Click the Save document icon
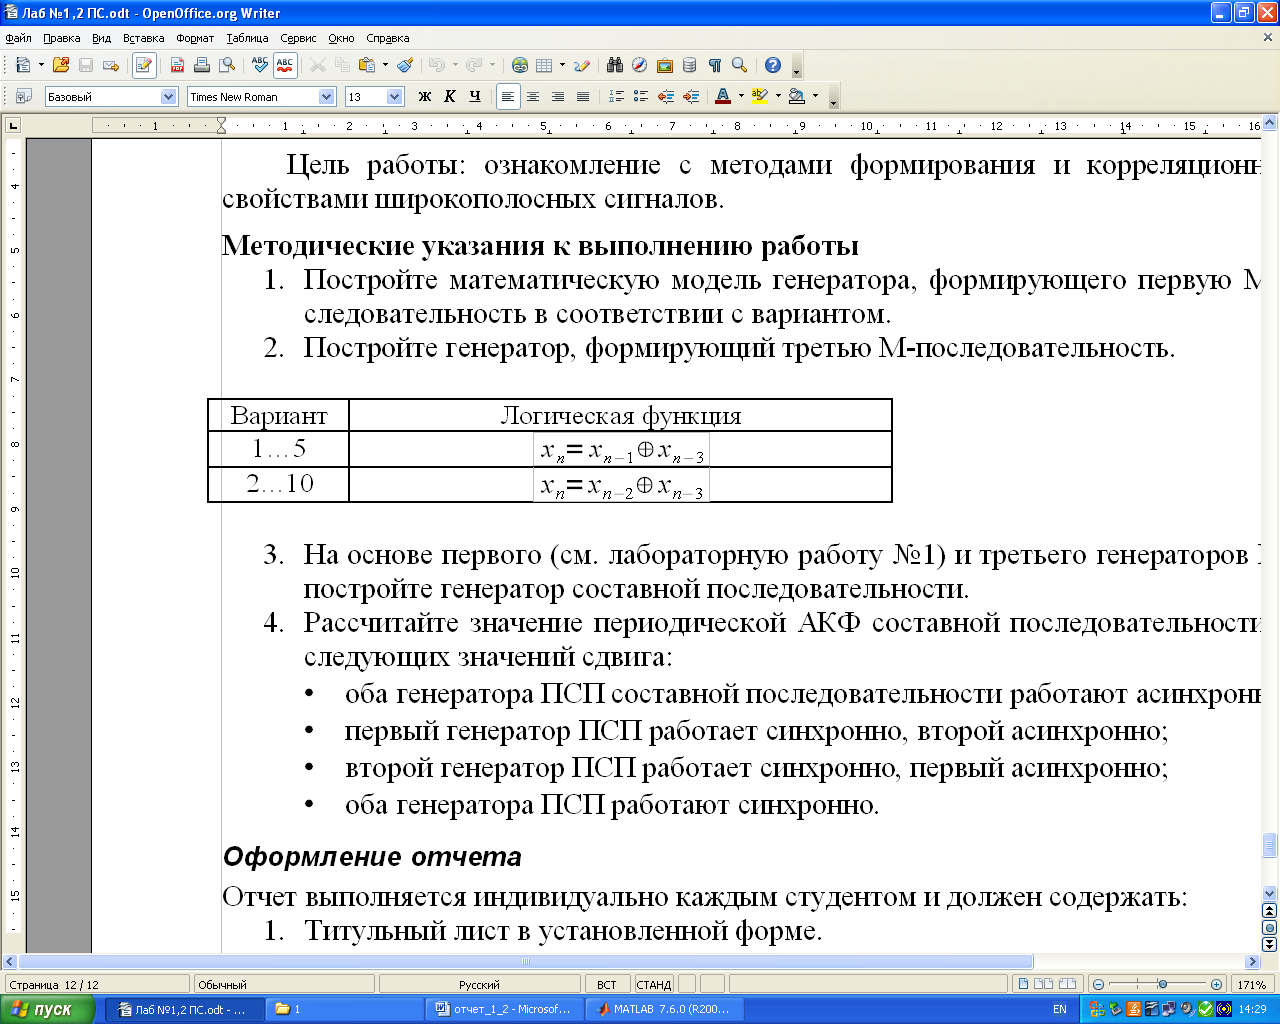 (x=86, y=65)
